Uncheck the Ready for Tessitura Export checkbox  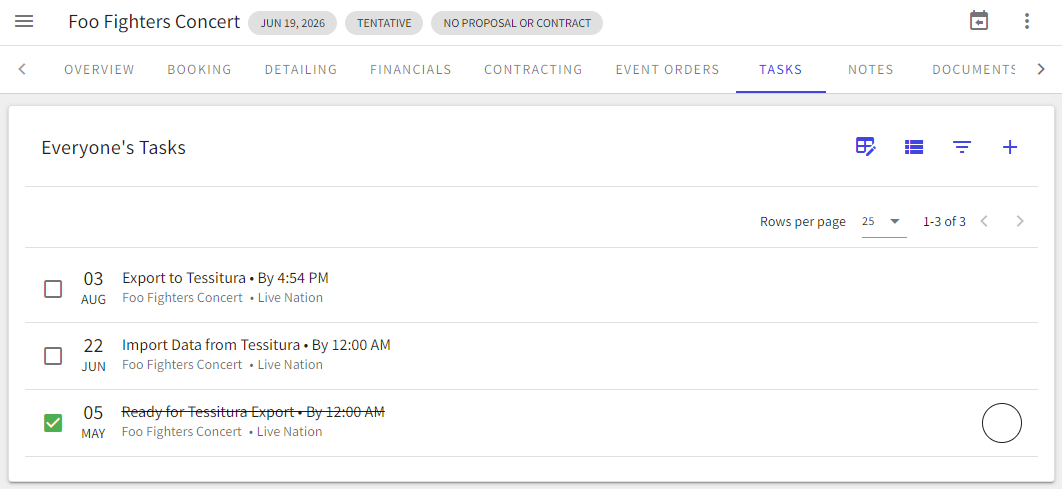[53, 423]
